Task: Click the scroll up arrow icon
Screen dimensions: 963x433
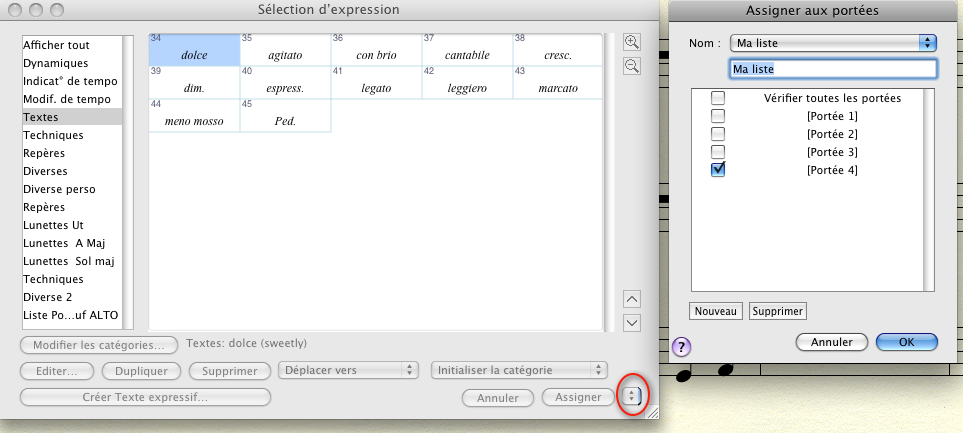Action: click(631, 298)
